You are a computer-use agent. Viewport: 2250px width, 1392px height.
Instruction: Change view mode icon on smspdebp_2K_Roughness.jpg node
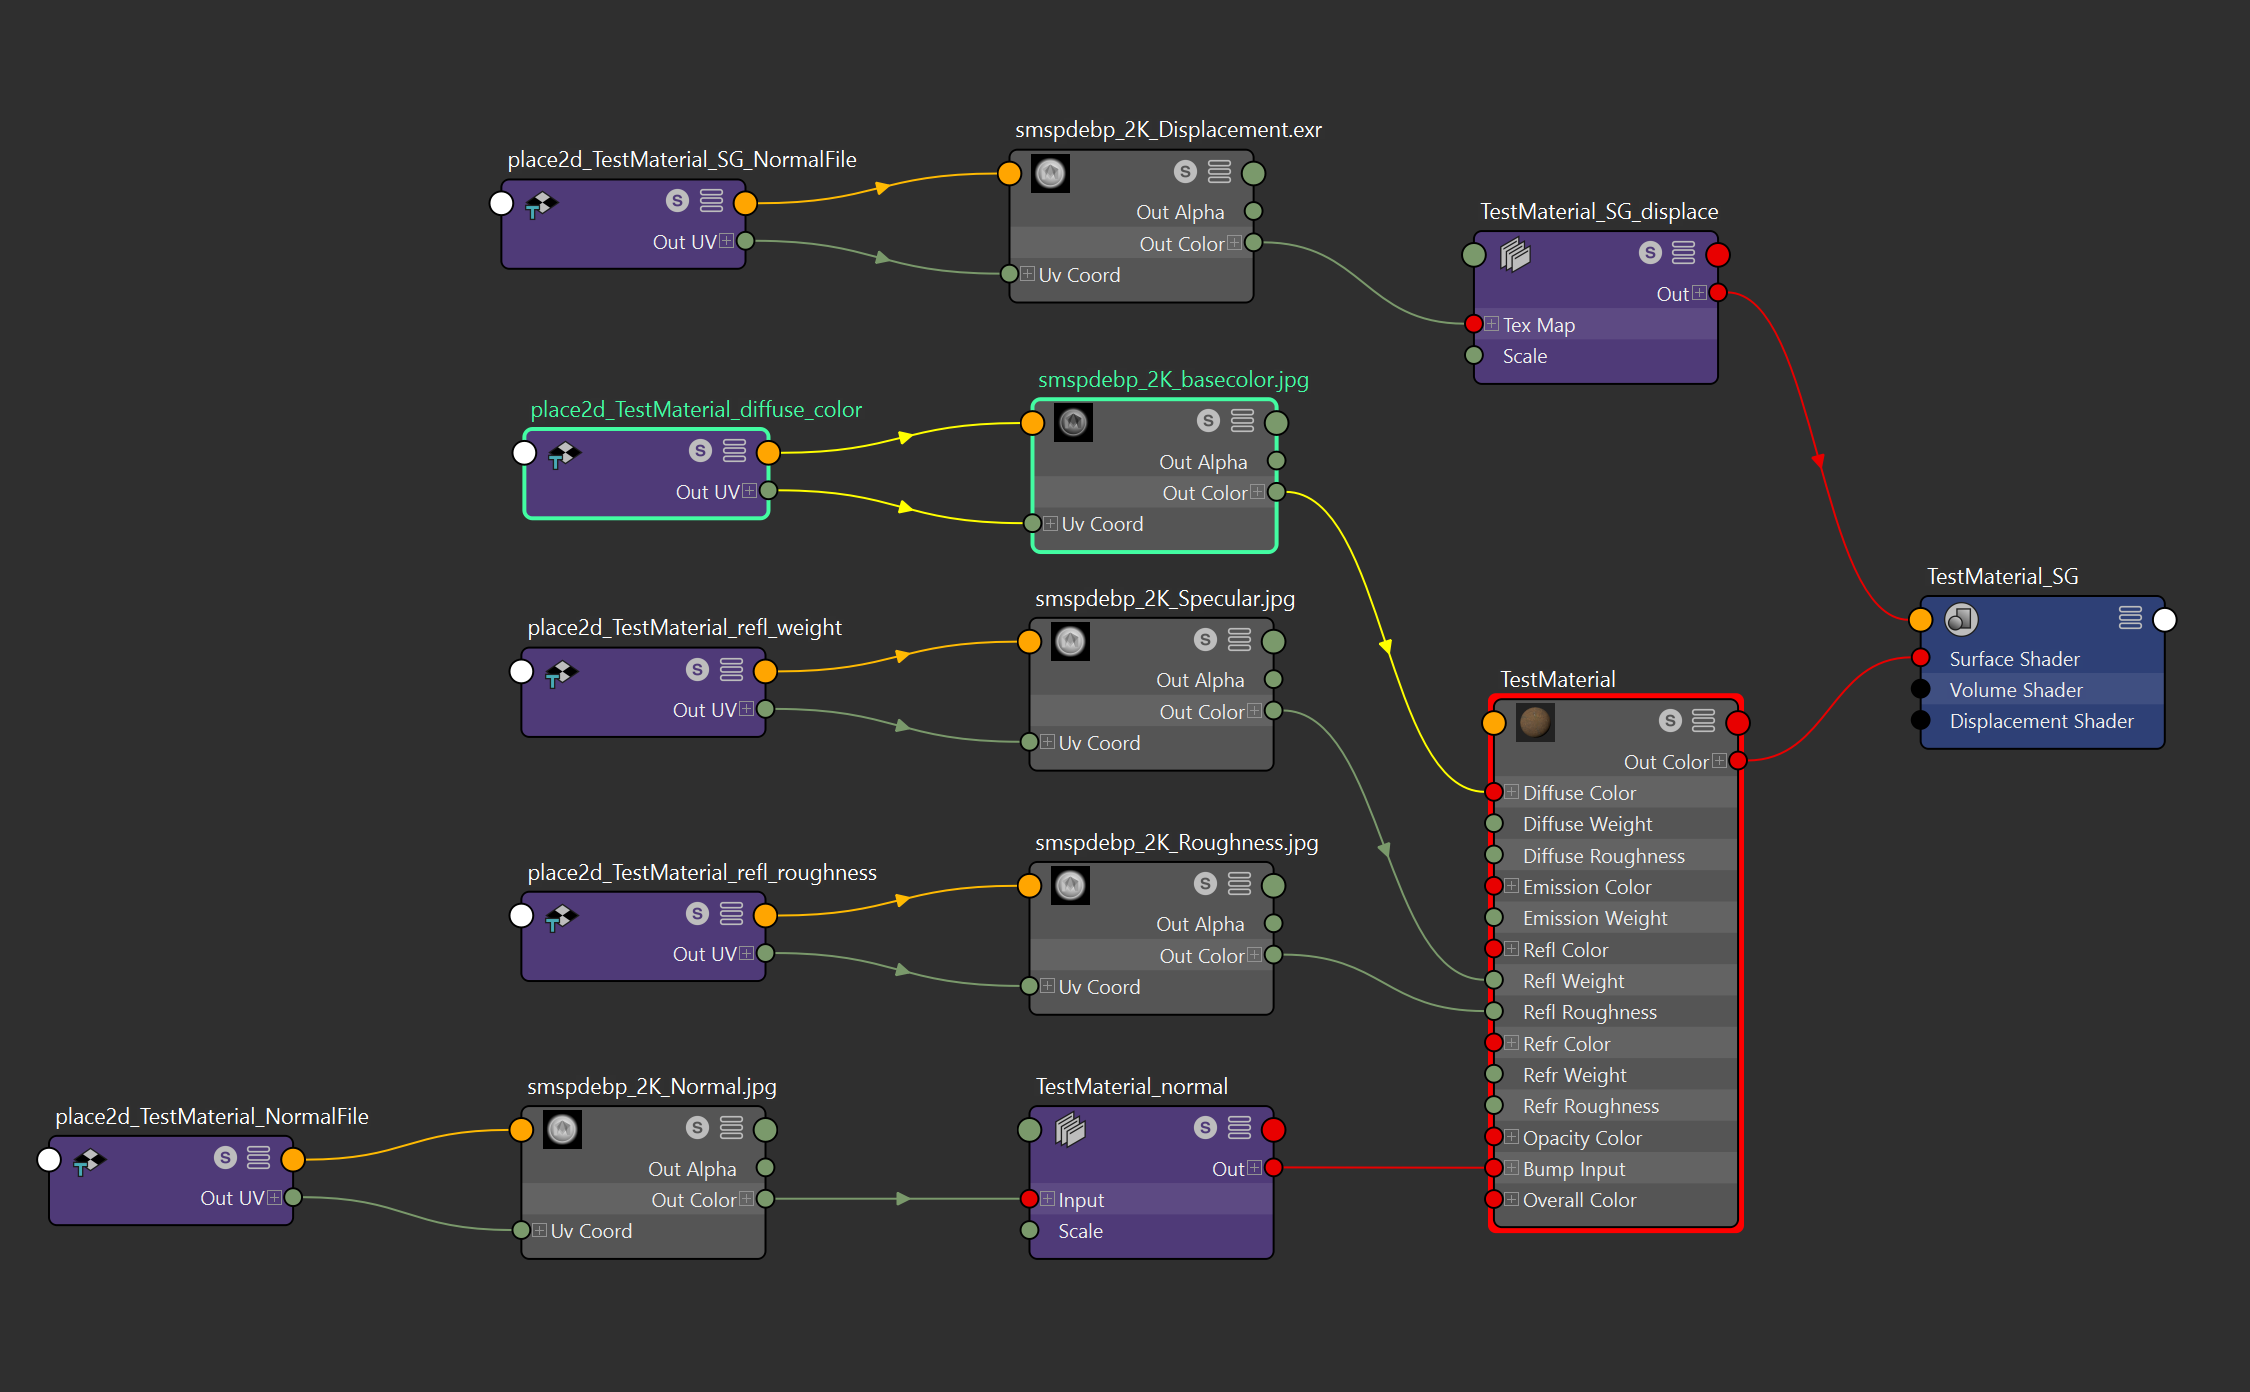tap(1239, 884)
